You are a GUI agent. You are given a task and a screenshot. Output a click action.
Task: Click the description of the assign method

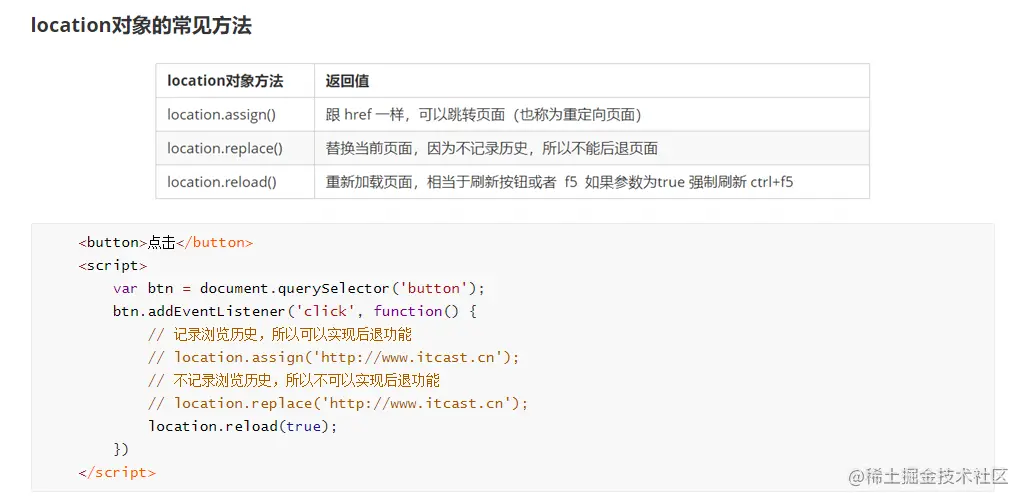point(483,114)
